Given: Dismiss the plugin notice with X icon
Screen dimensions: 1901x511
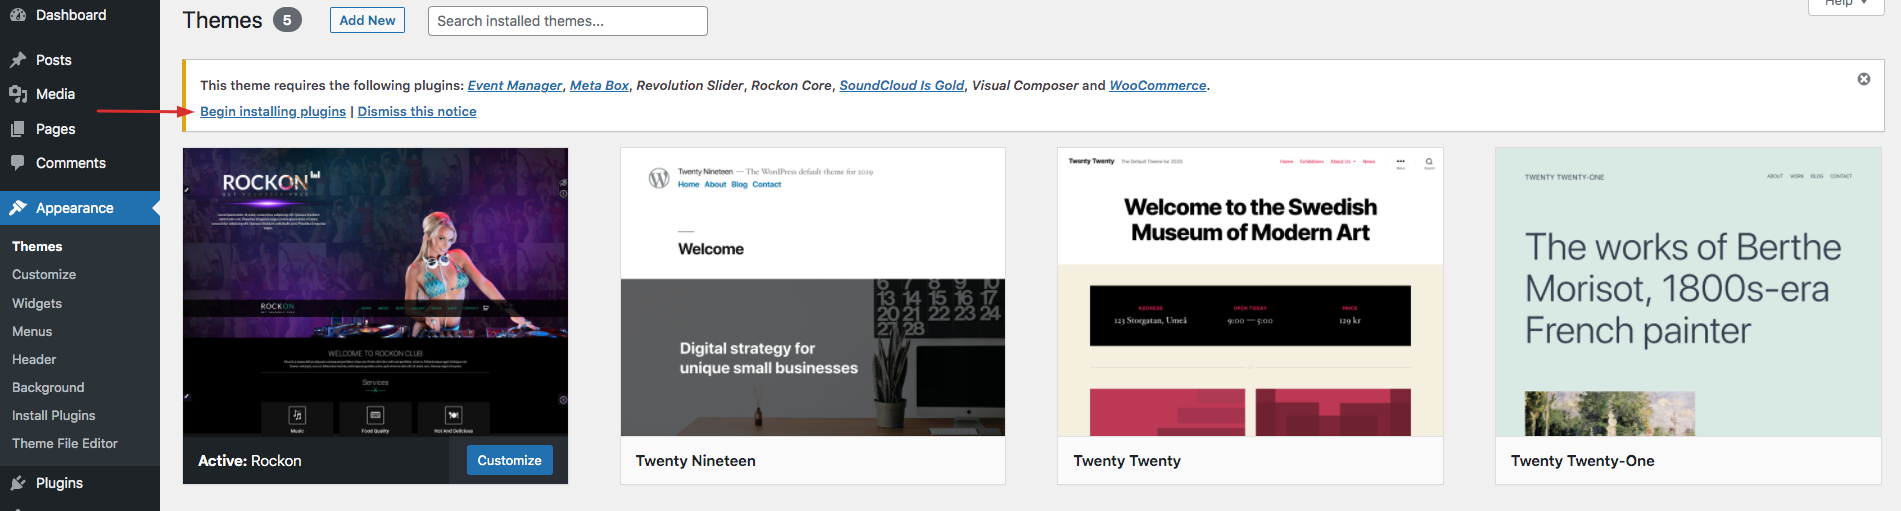Looking at the screenshot, I should (1864, 79).
